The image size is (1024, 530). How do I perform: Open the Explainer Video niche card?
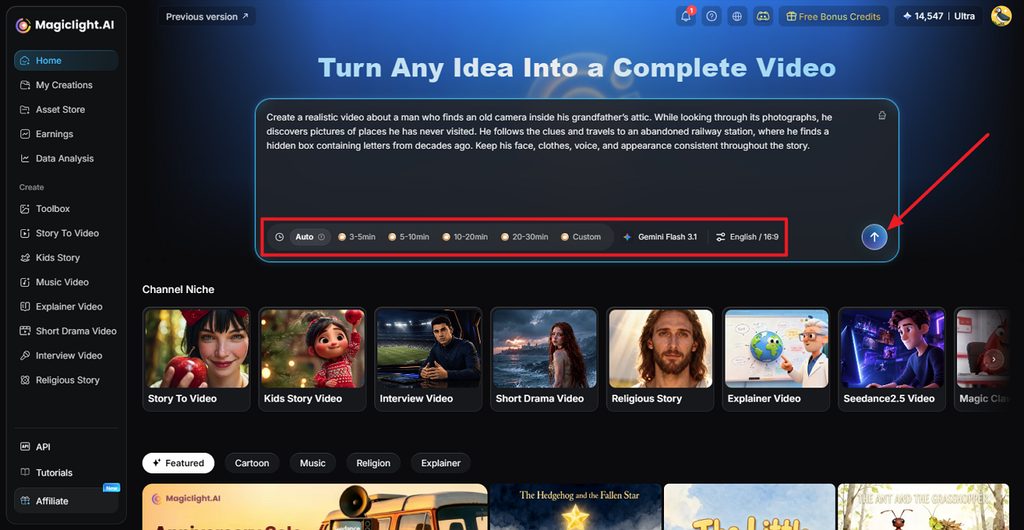point(776,359)
